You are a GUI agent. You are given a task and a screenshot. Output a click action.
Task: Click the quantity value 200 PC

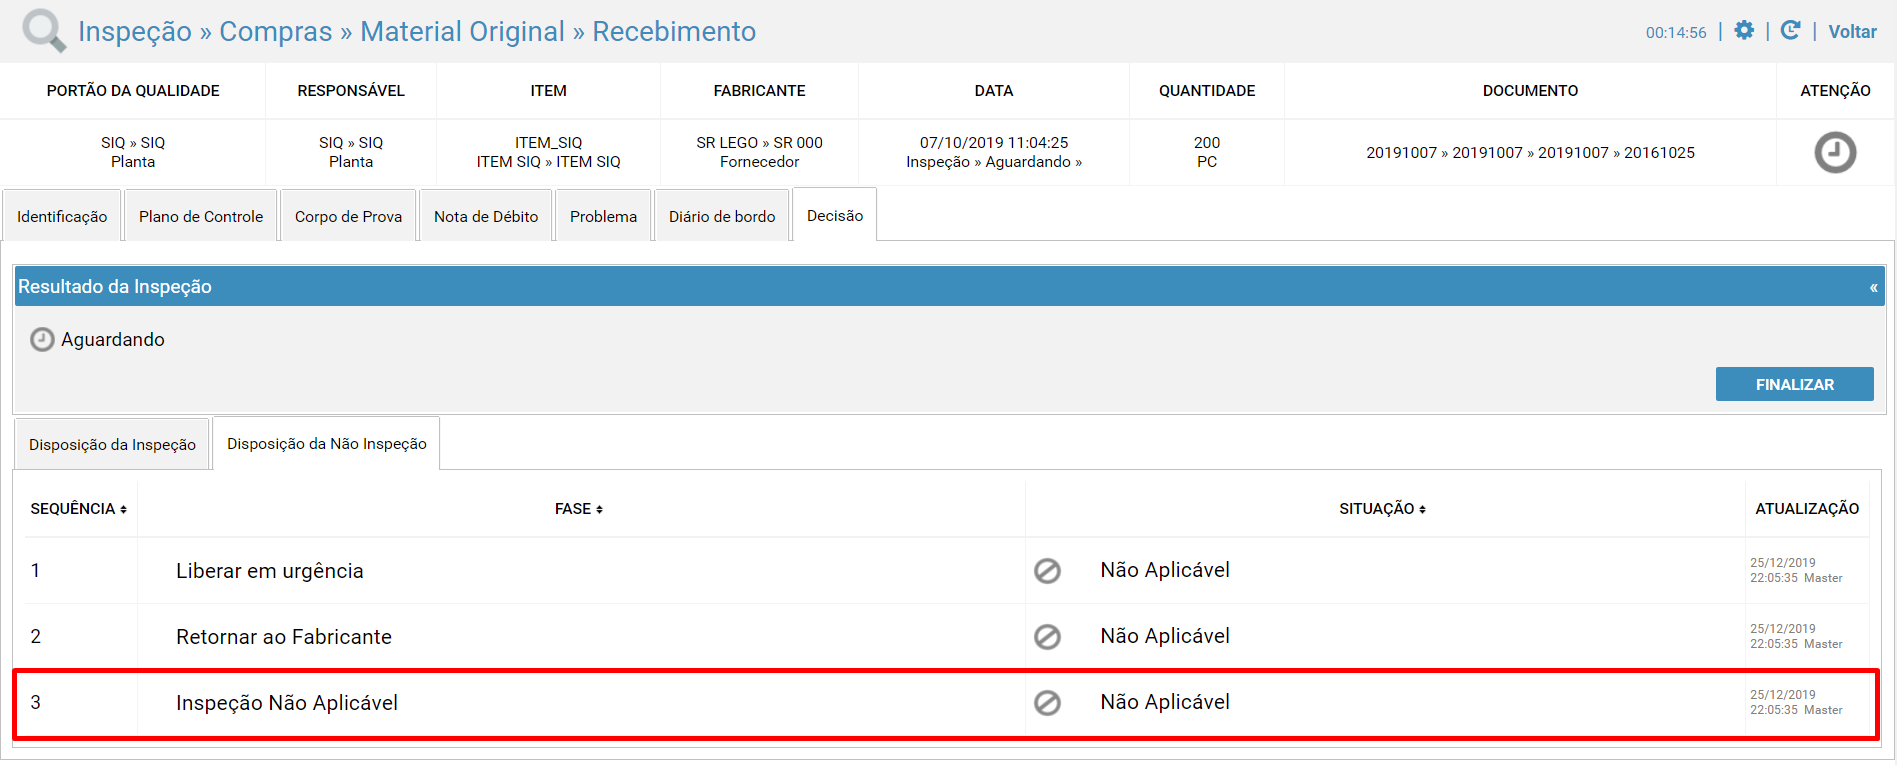tap(1207, 152)
